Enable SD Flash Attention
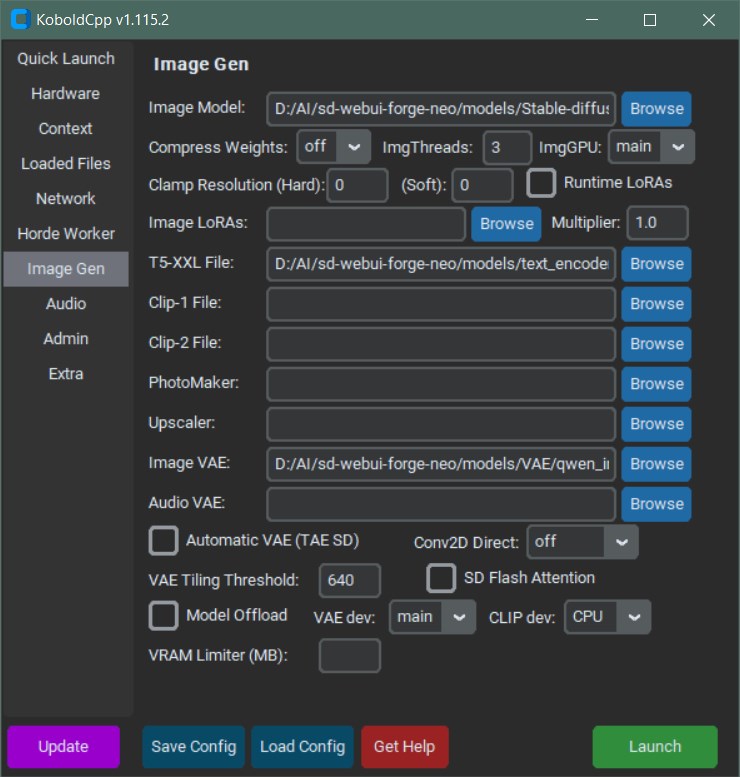Screen dimensions: 740x777 click(441, 578)
